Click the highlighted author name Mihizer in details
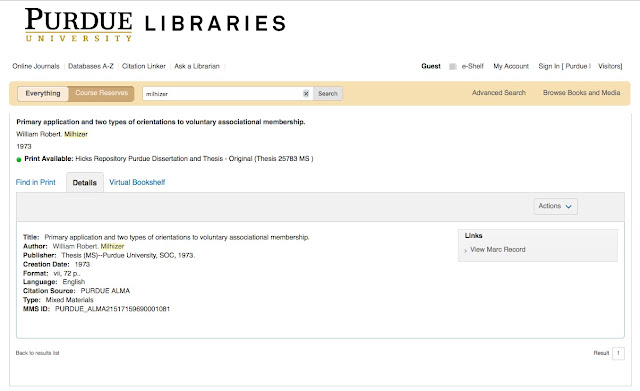The width and height of the screenshot is (640, 391). coord(112,246)
